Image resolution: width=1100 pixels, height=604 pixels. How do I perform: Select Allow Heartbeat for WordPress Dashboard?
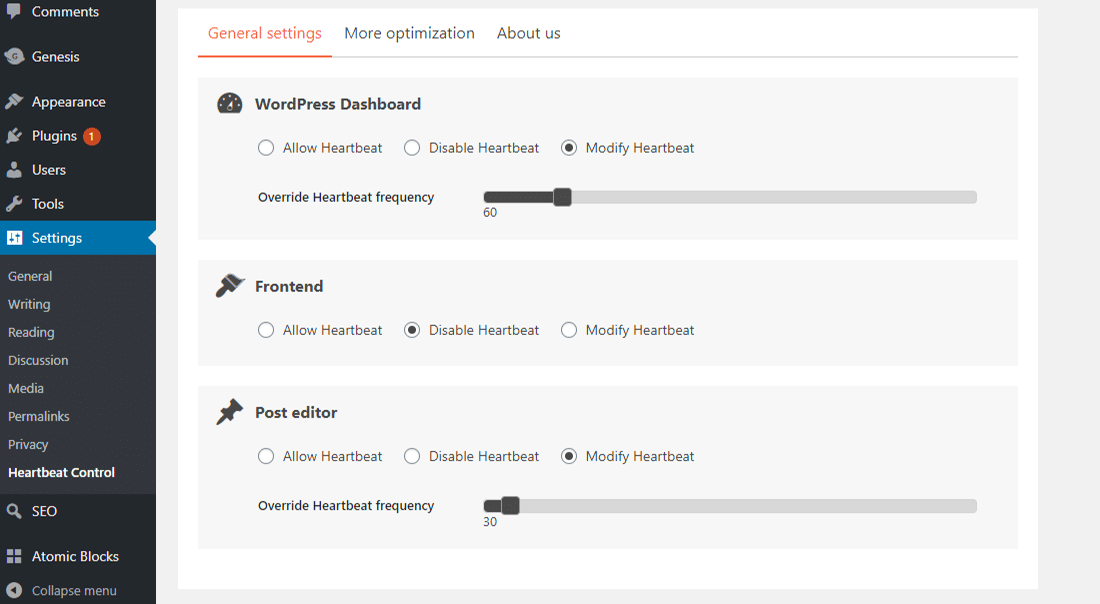click(266, 148)
